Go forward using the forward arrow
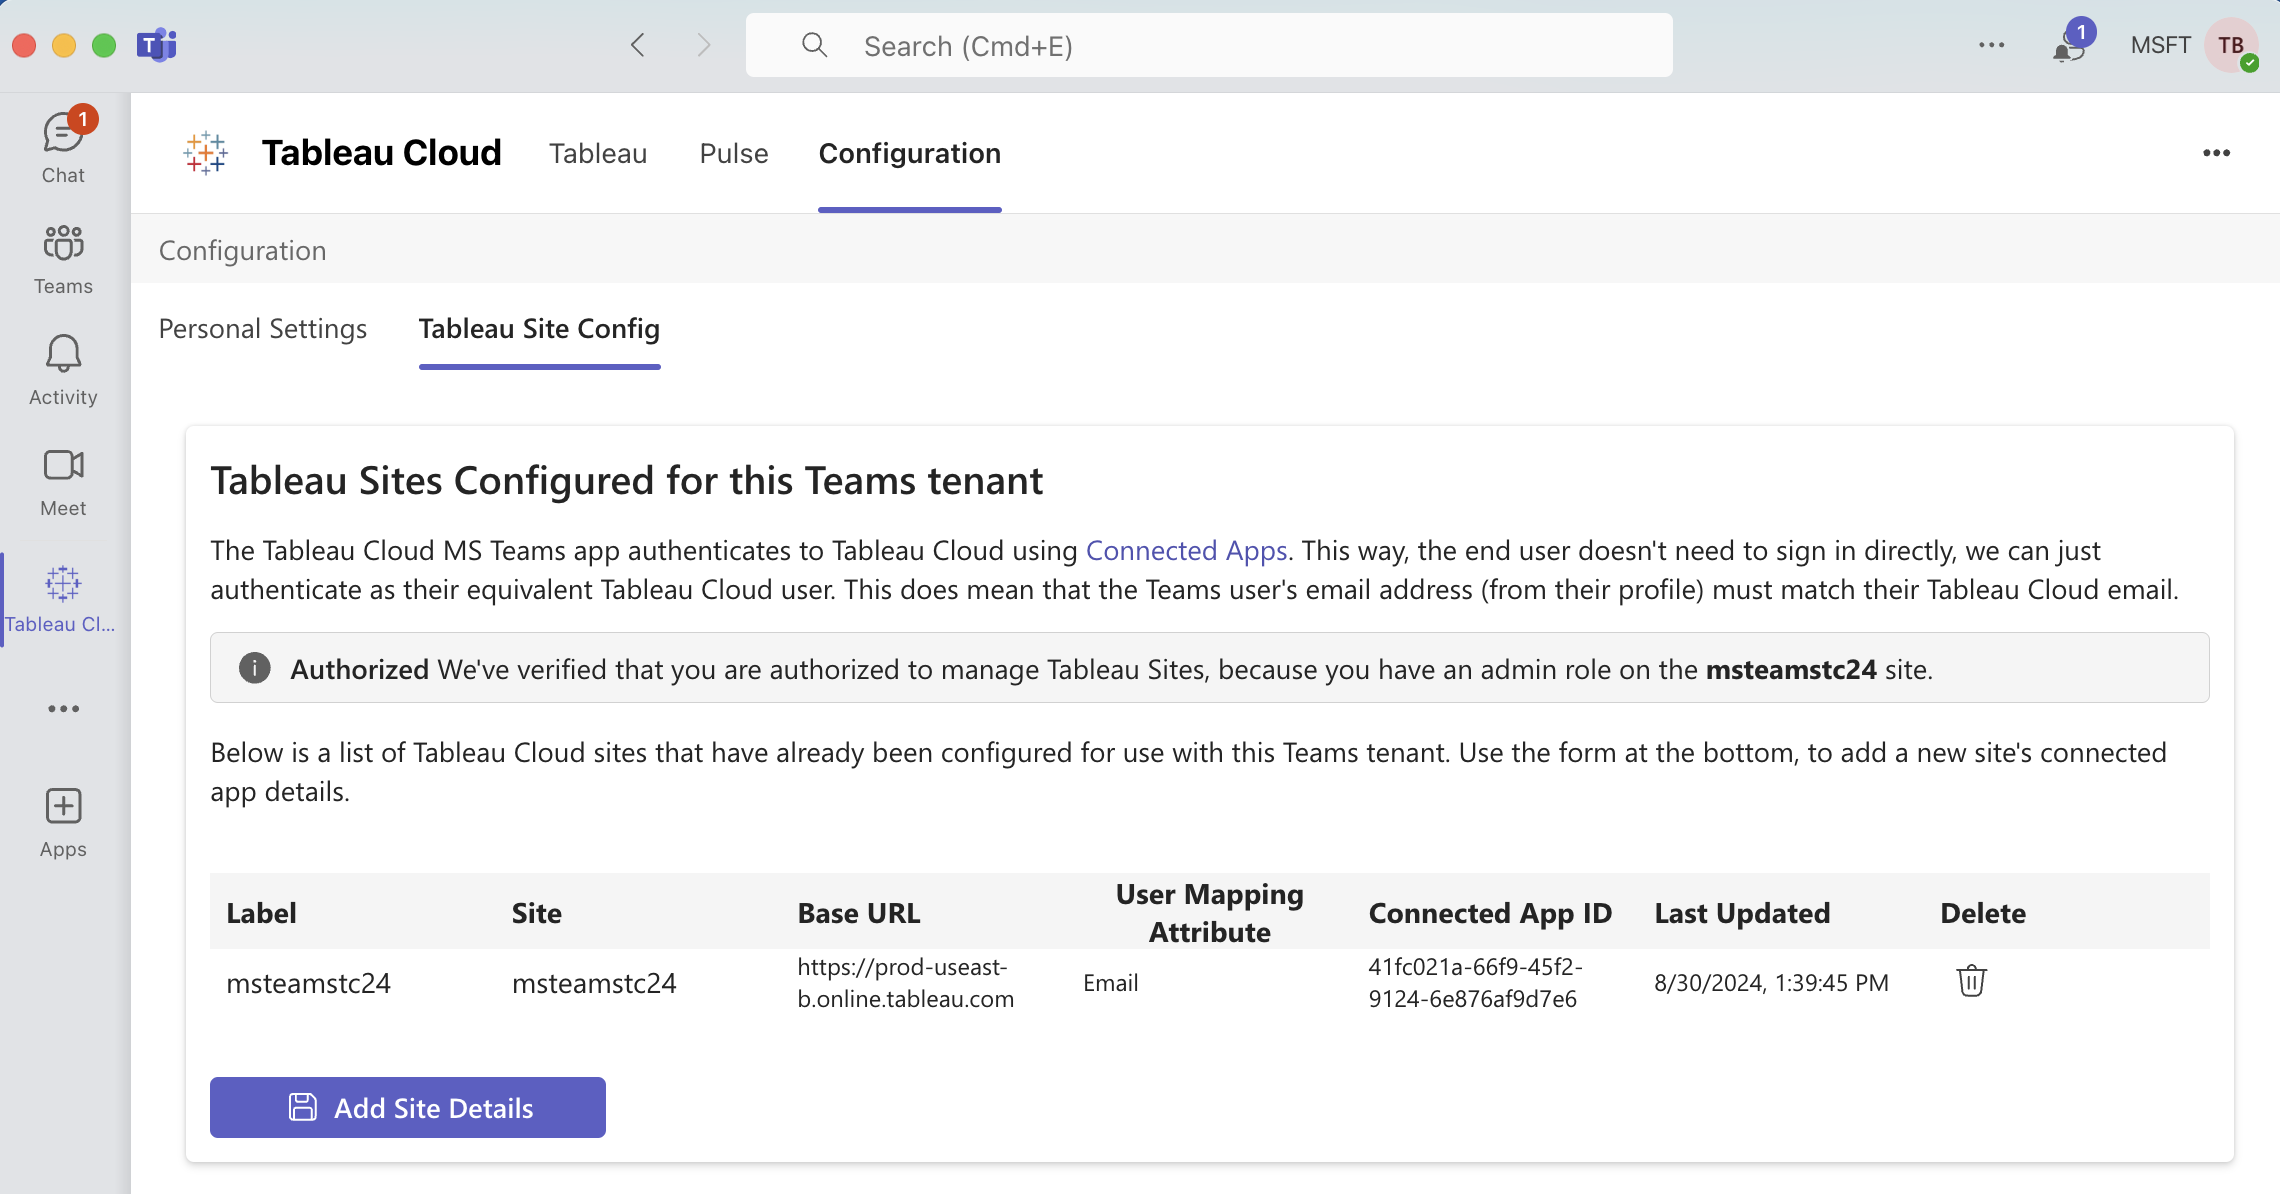2280x1194 pixels. 704,45
